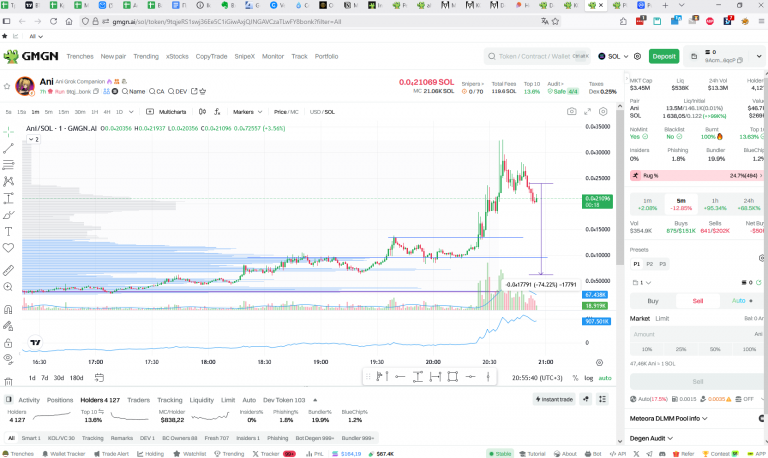Toggle auto scale on chart
The height and width of the screenshot is (458, 768).
point(605,378)
